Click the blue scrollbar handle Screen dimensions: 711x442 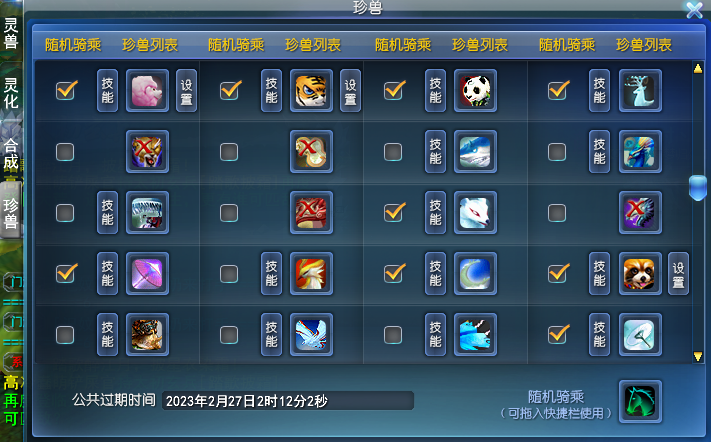tap(697, 187)
